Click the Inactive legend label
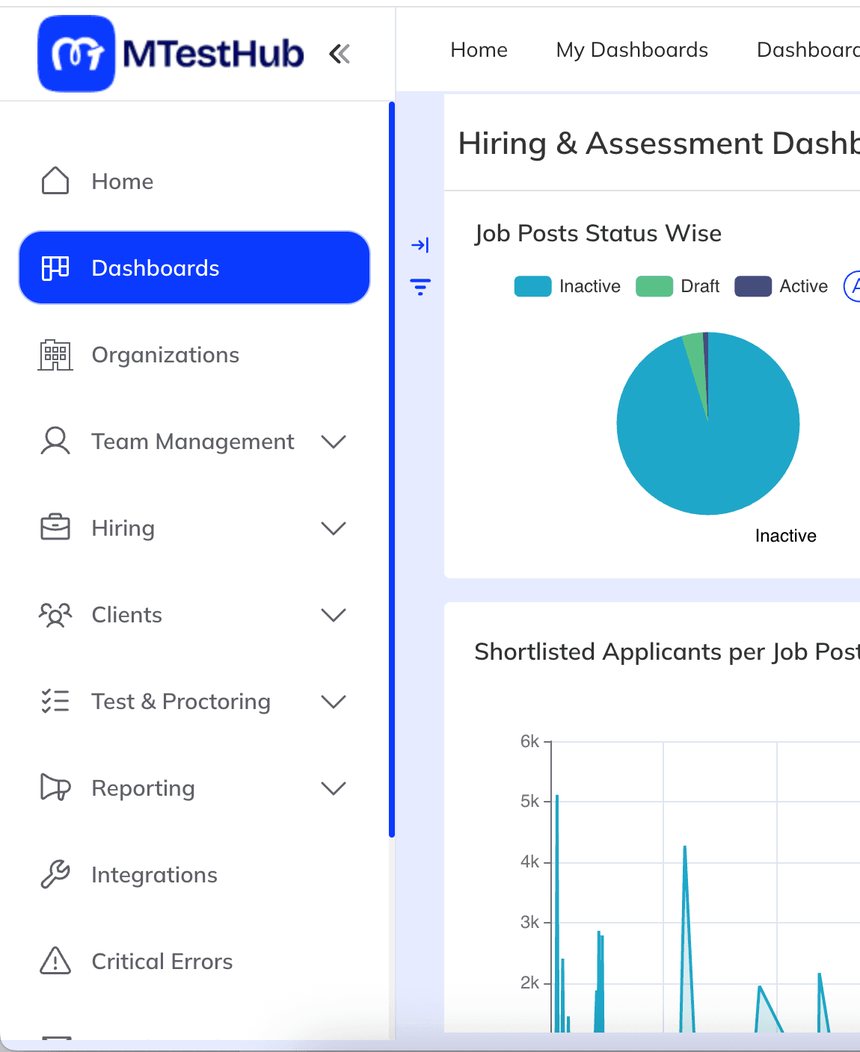 [x=590, y=286]
